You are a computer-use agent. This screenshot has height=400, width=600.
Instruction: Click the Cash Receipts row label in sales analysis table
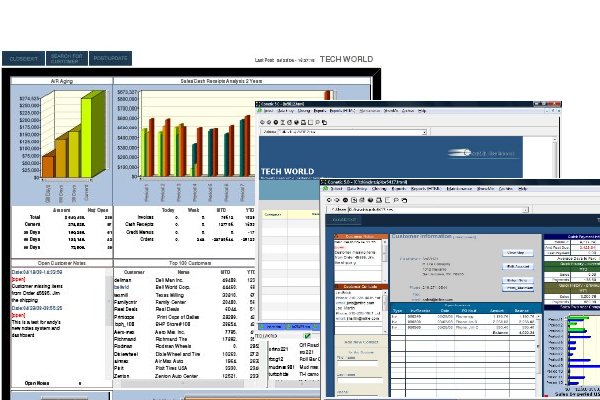tap(139, 224)
